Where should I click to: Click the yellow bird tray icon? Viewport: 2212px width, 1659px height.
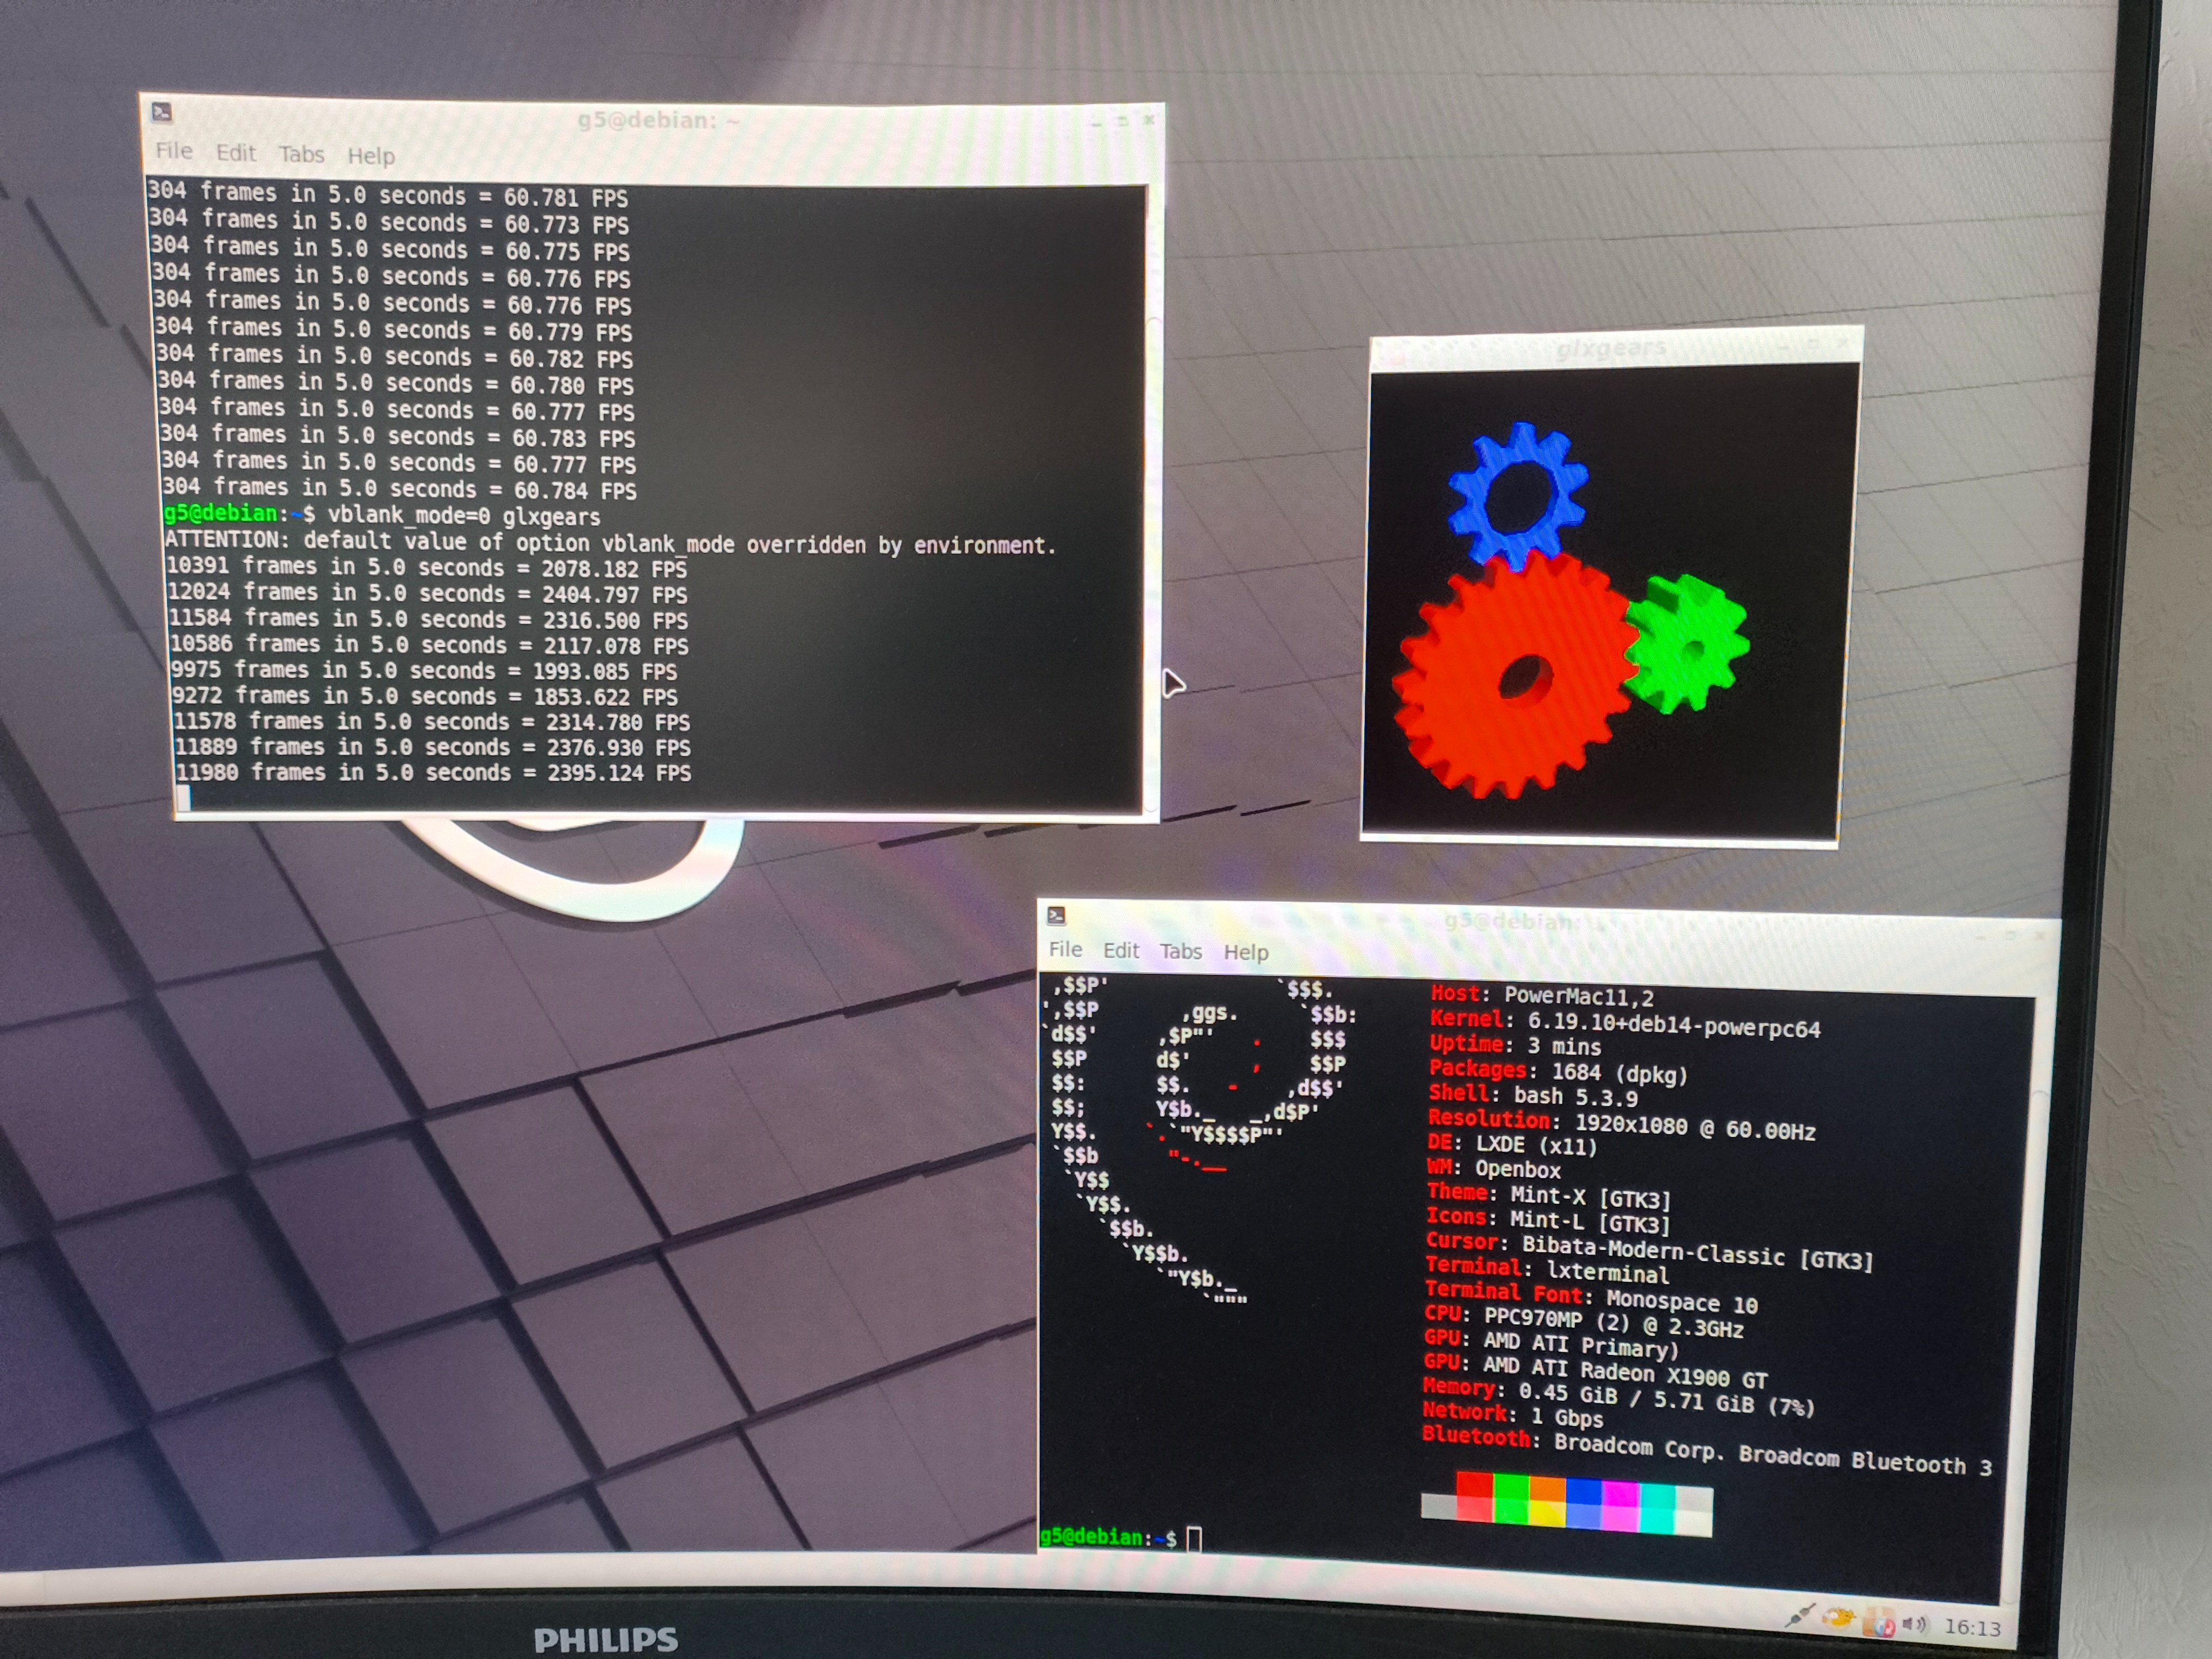point(1838,1618)
